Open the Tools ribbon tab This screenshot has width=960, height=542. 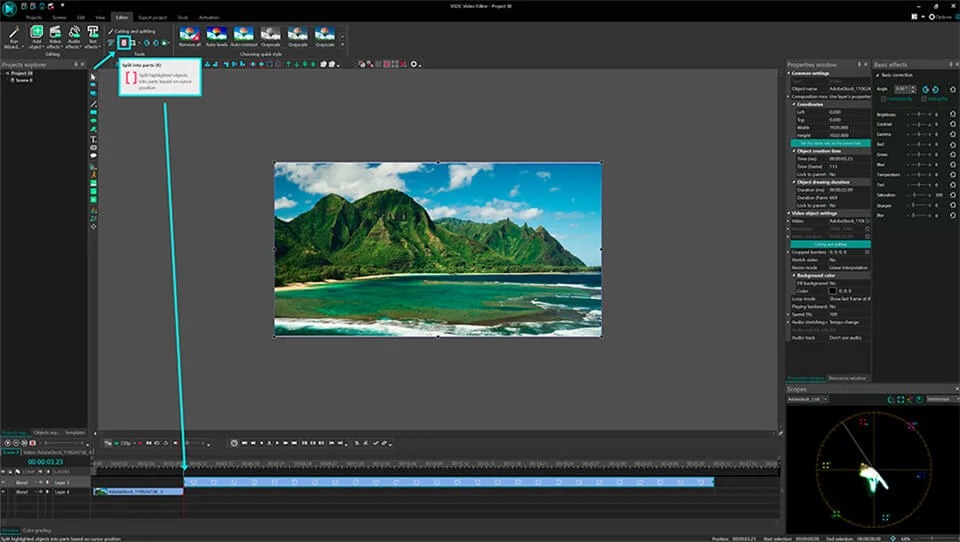(x=183, y=17)
